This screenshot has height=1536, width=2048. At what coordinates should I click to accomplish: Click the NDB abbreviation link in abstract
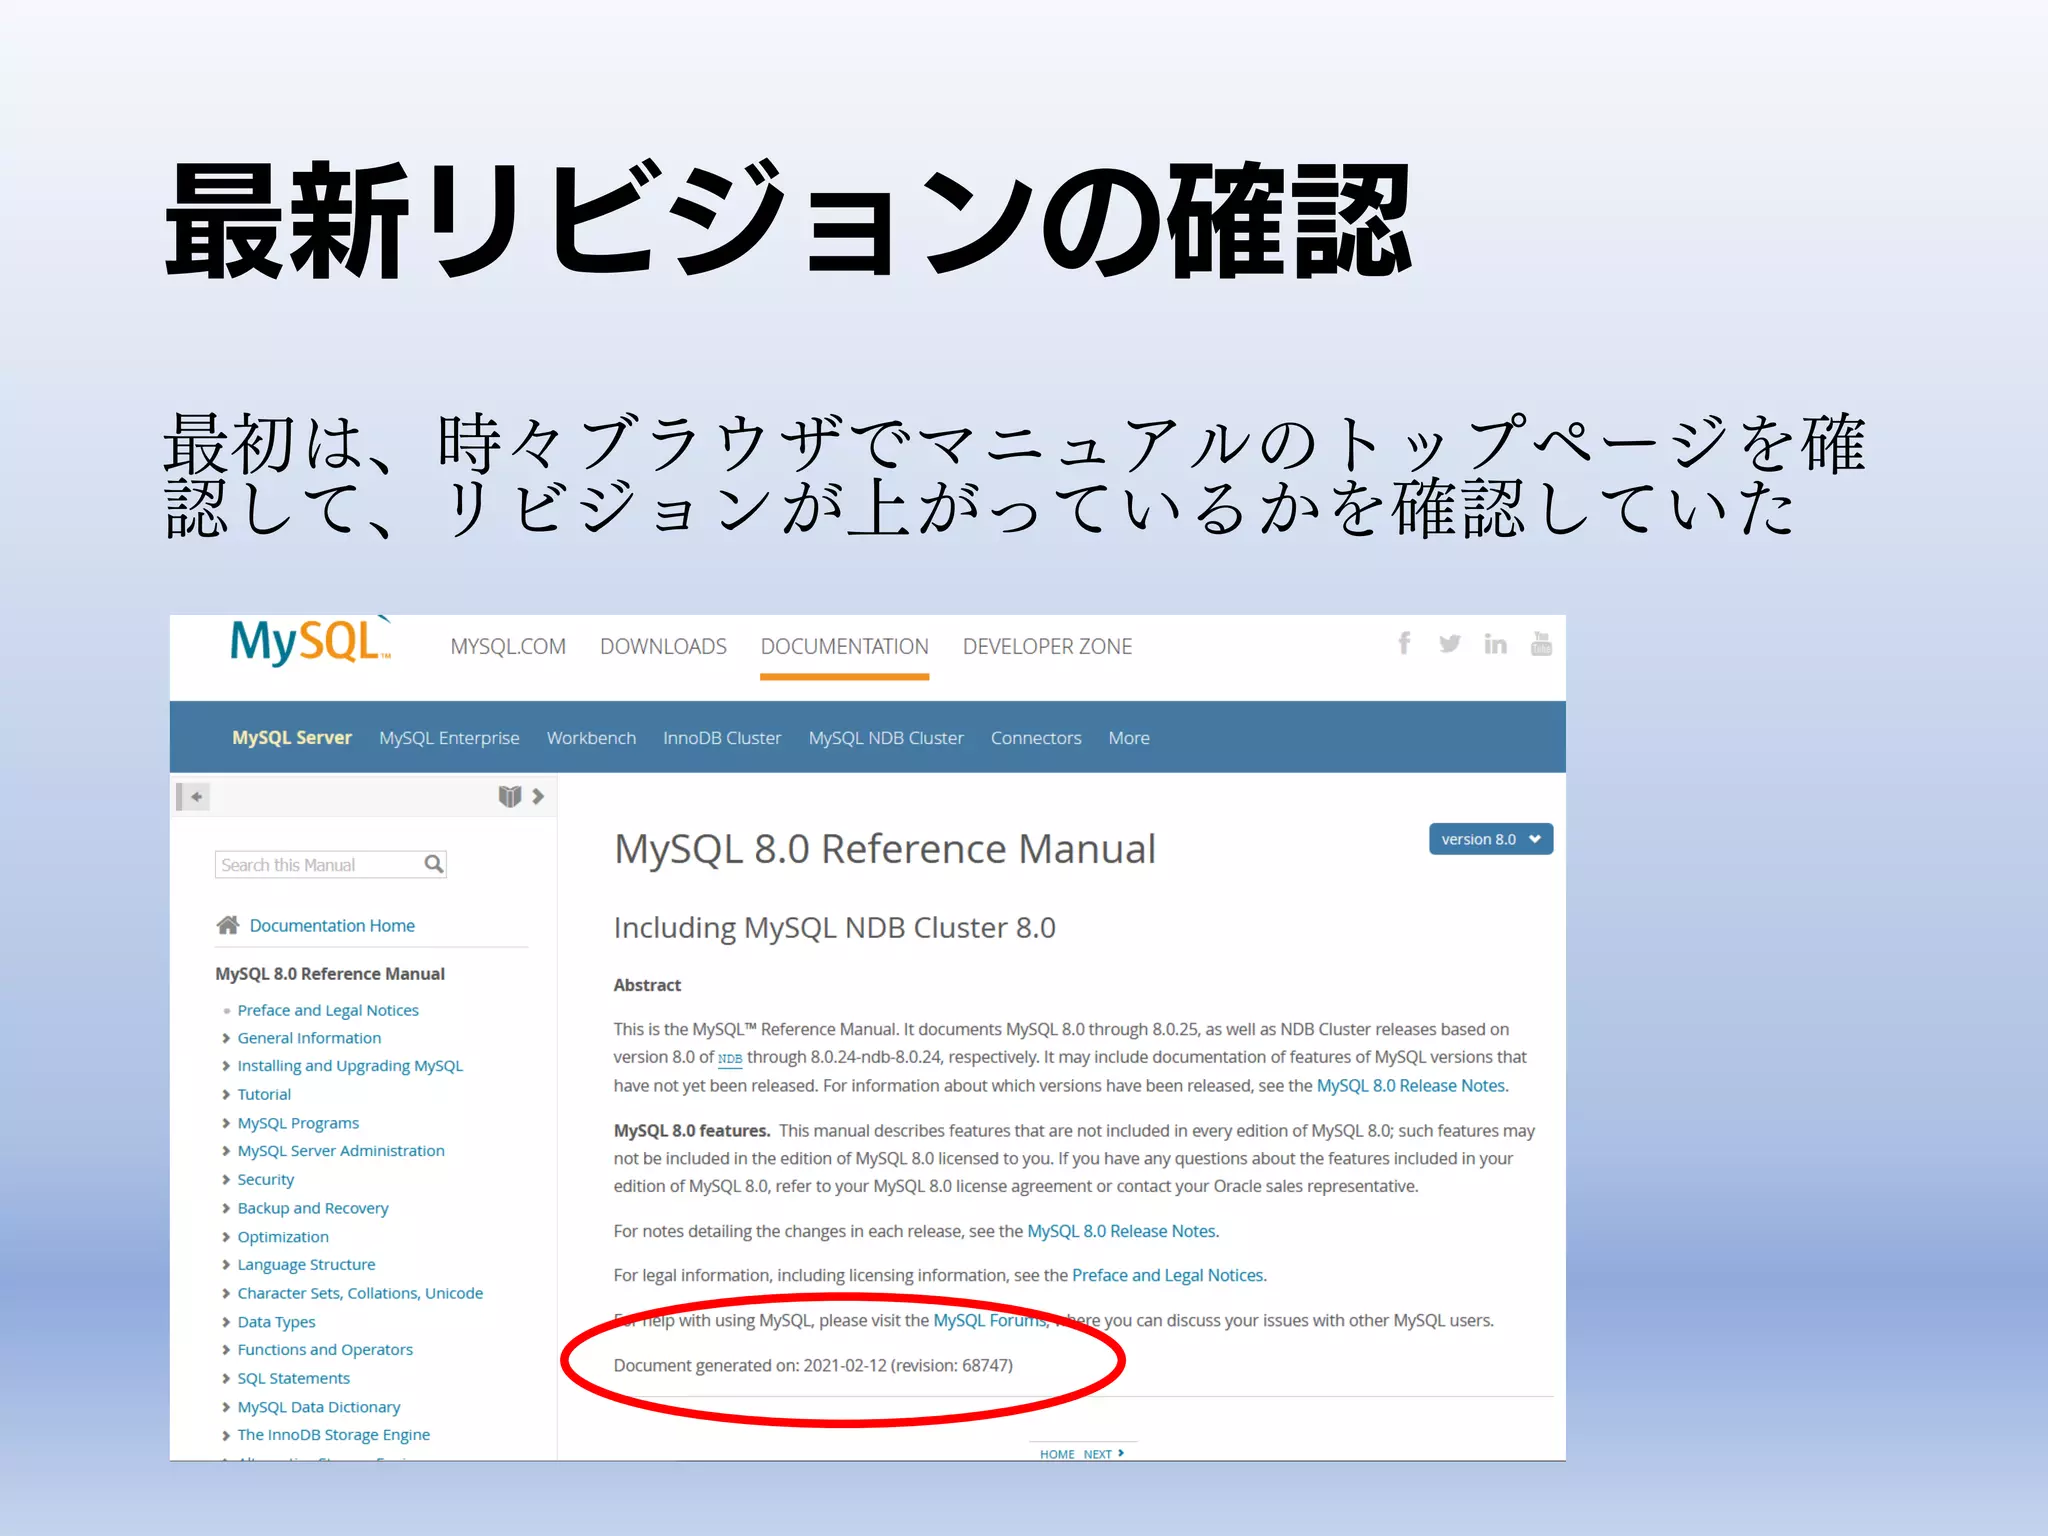730,1059
